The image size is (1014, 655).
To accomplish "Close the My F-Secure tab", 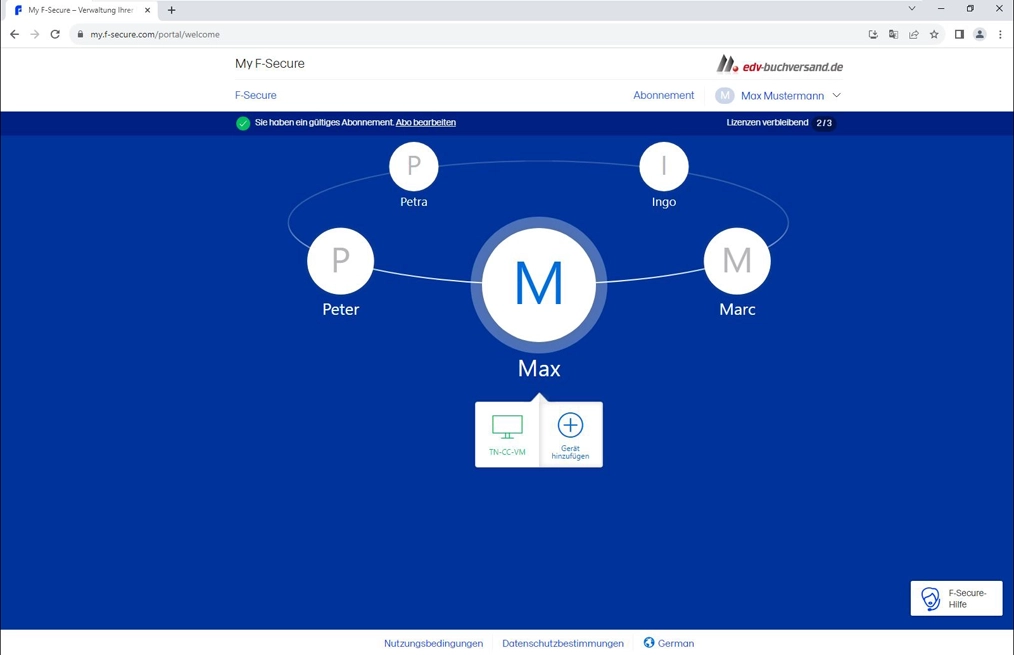I will (147, 10).
